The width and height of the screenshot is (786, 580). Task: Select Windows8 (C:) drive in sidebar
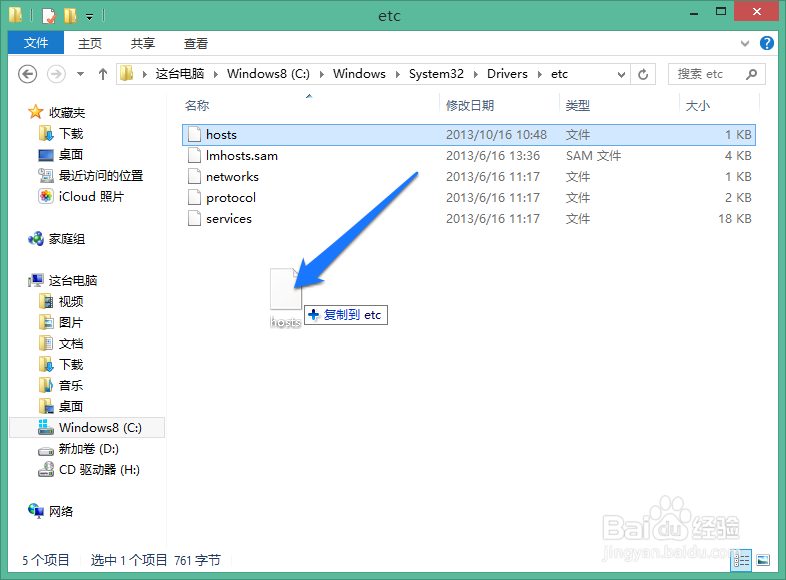pyautogui.click(x=87, y=428)
